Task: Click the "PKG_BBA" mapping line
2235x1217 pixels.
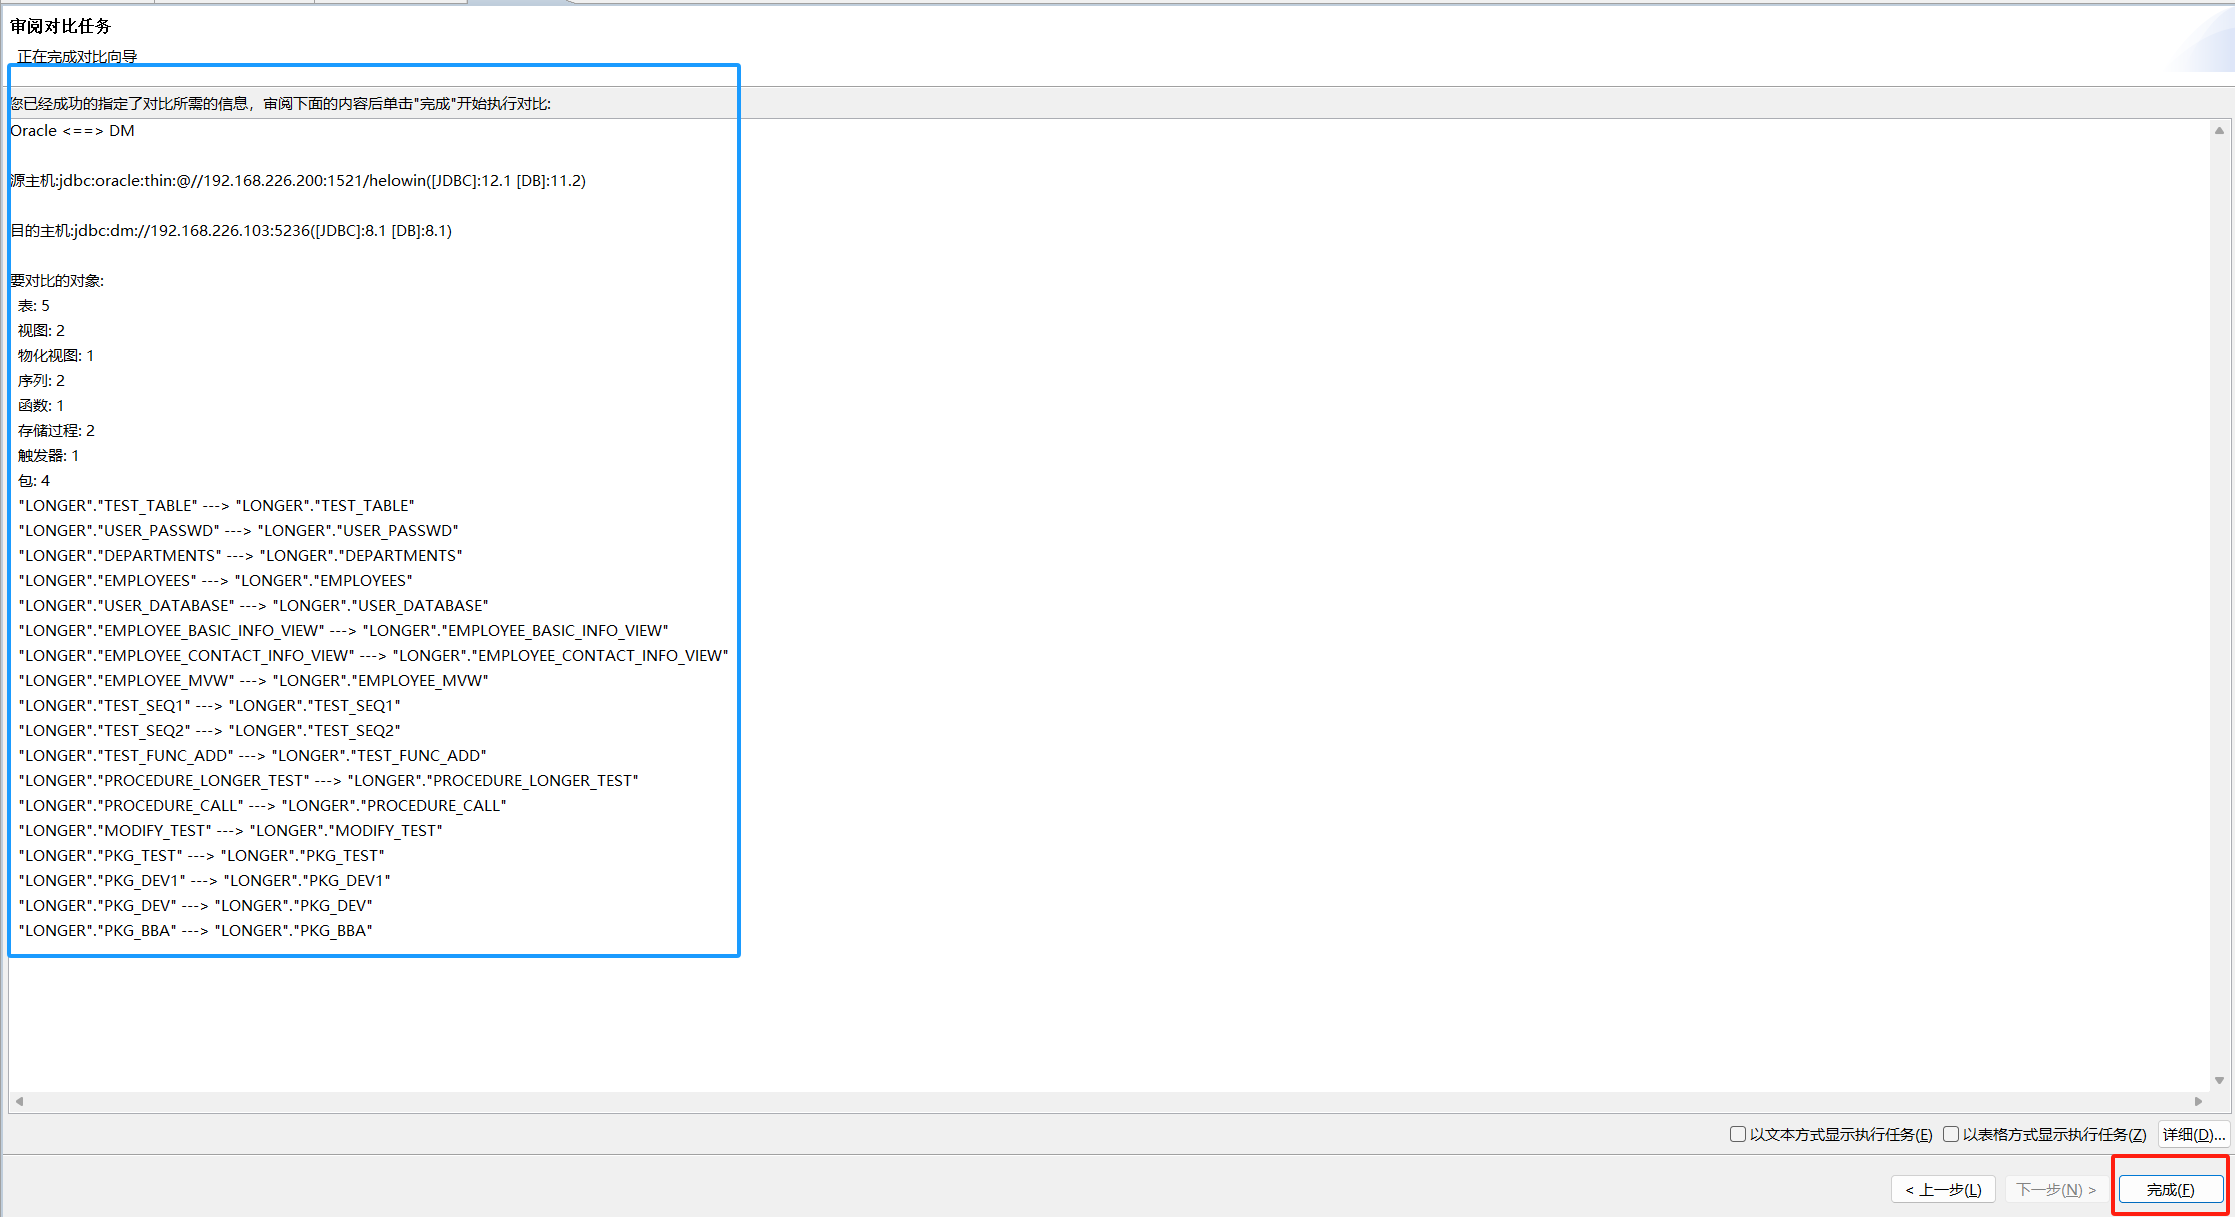Action: [195, 931]
